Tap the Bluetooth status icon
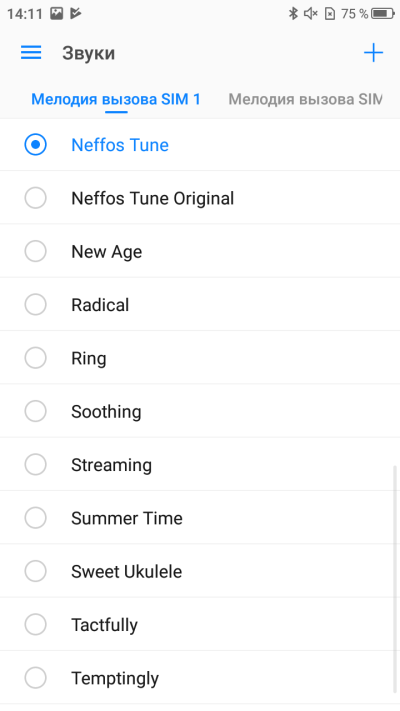This screenshot has height=711, width=400. pyautogui.click(x=293, y=14)
